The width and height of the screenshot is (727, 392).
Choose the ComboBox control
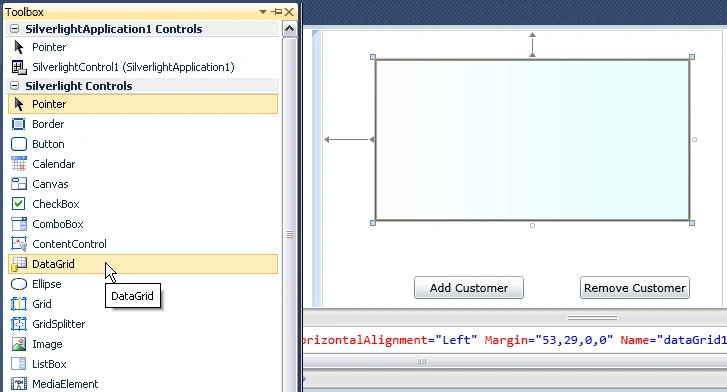coord(143,224)
